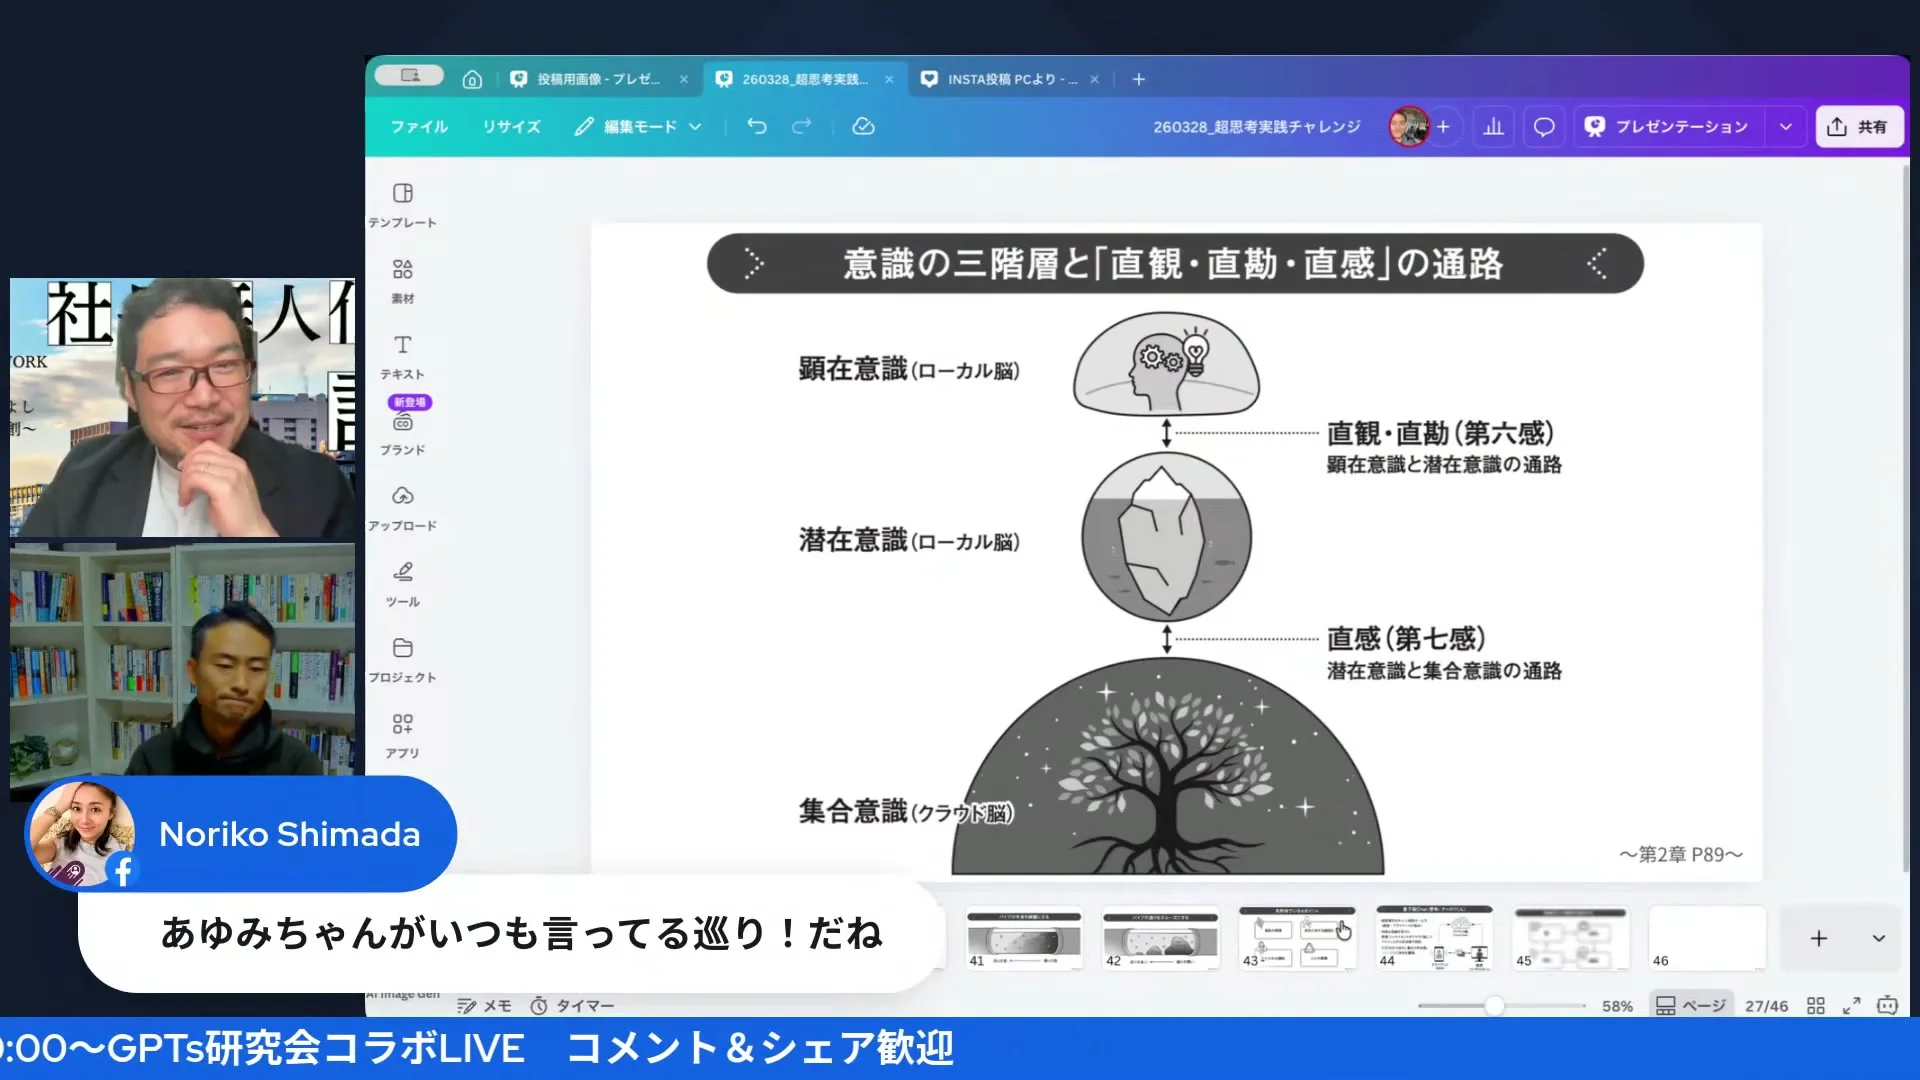The image size is (1920, 1080).
Task: Select the ツール (Tools) sidebar icon
Action: click(403, 582)
